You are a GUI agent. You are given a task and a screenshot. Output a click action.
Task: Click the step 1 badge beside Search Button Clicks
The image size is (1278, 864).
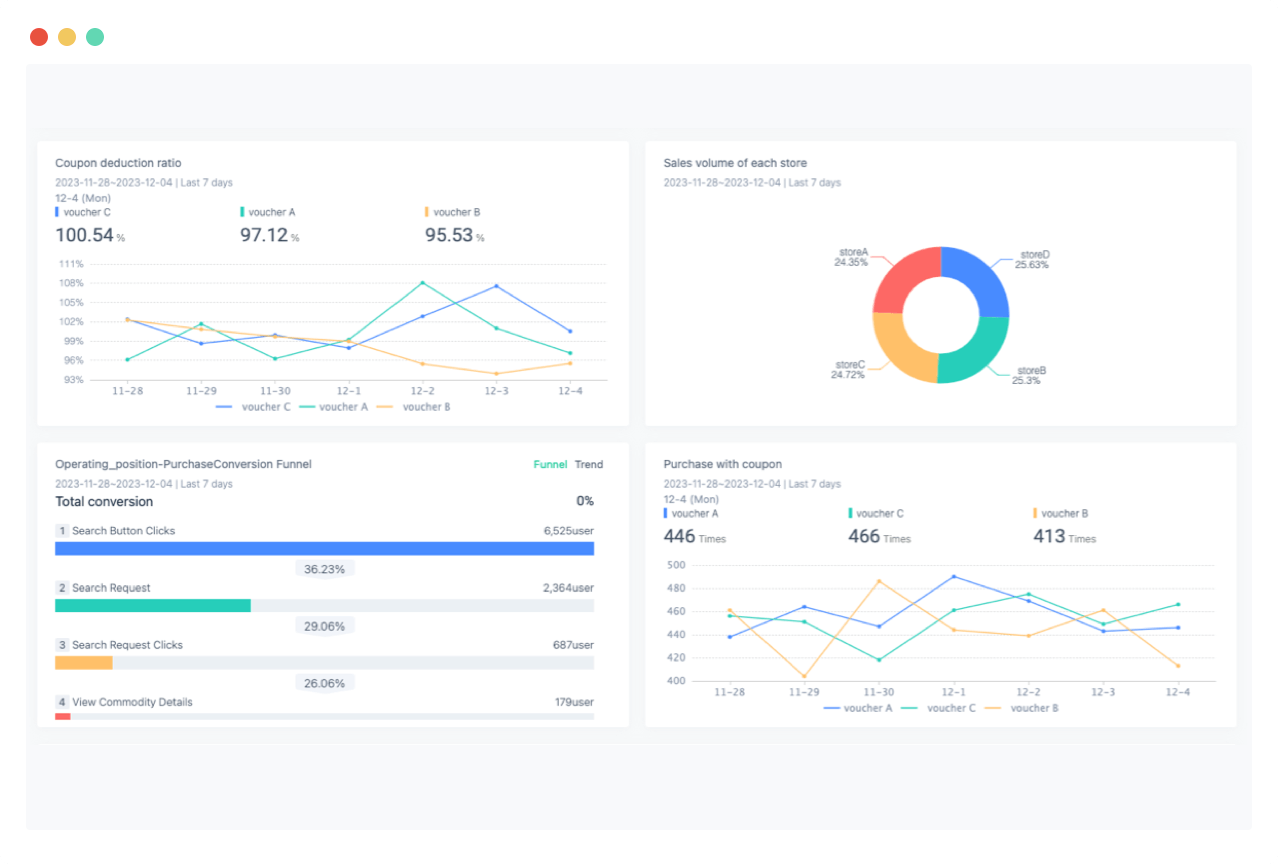click(x=61, y=531)
